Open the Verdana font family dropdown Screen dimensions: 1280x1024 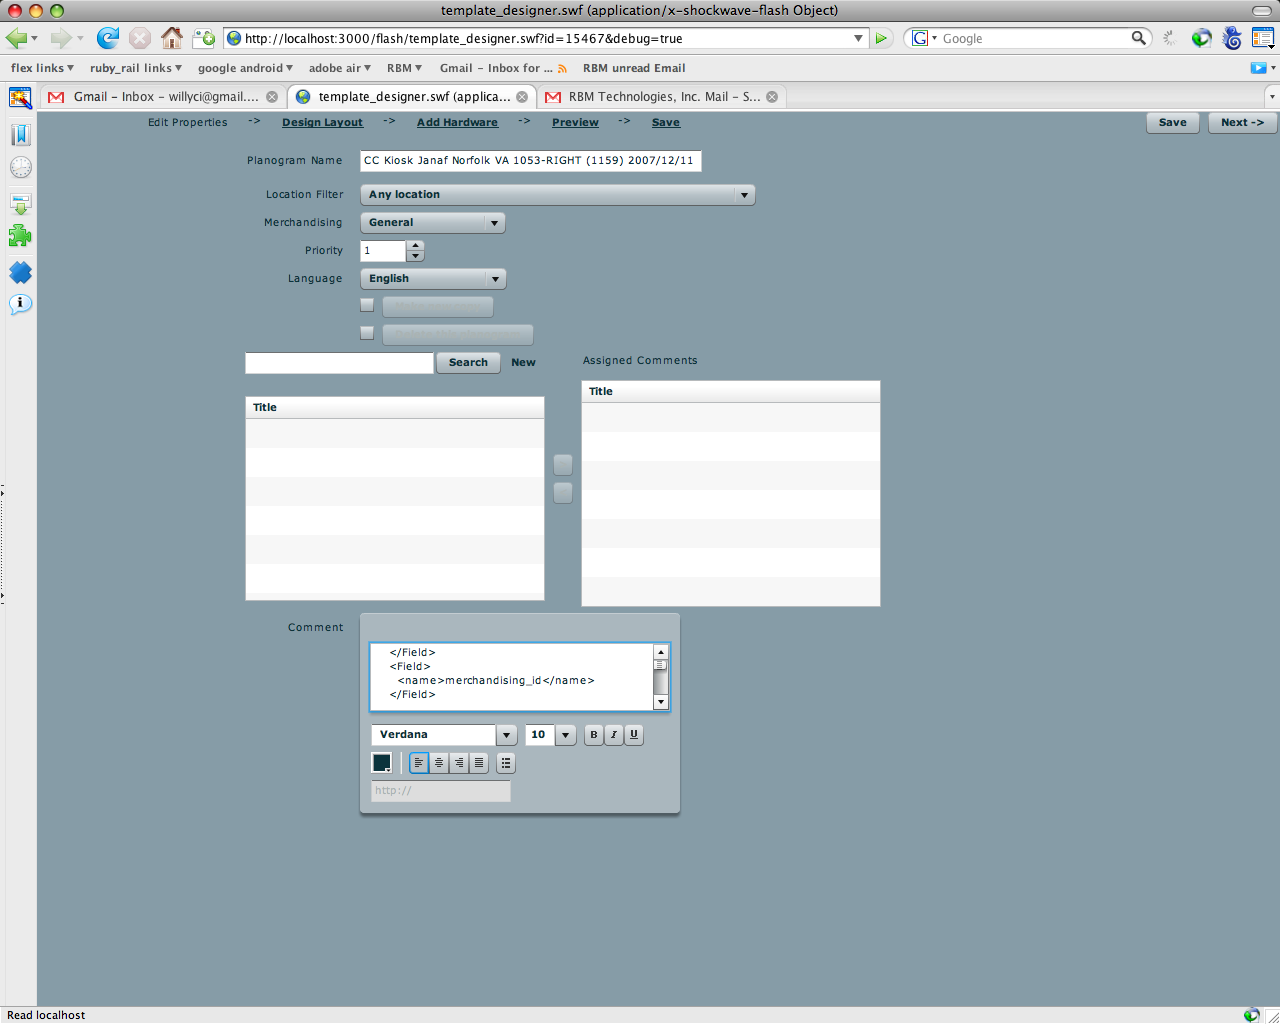505,734
